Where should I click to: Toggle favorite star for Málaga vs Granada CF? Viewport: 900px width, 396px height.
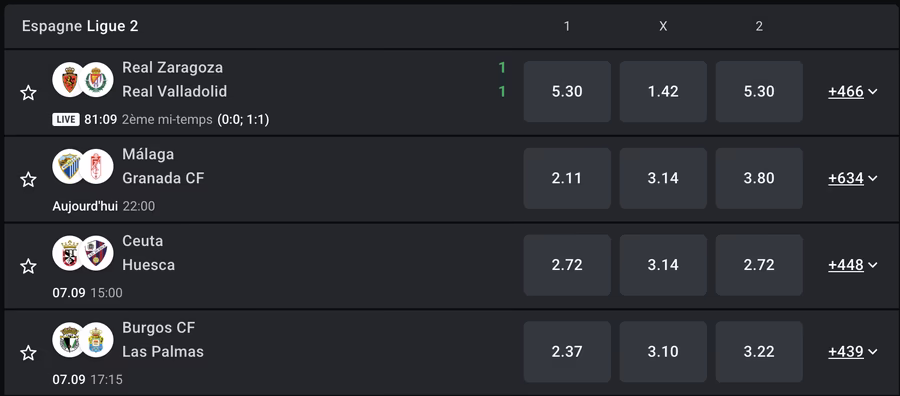tap(28, 180)
